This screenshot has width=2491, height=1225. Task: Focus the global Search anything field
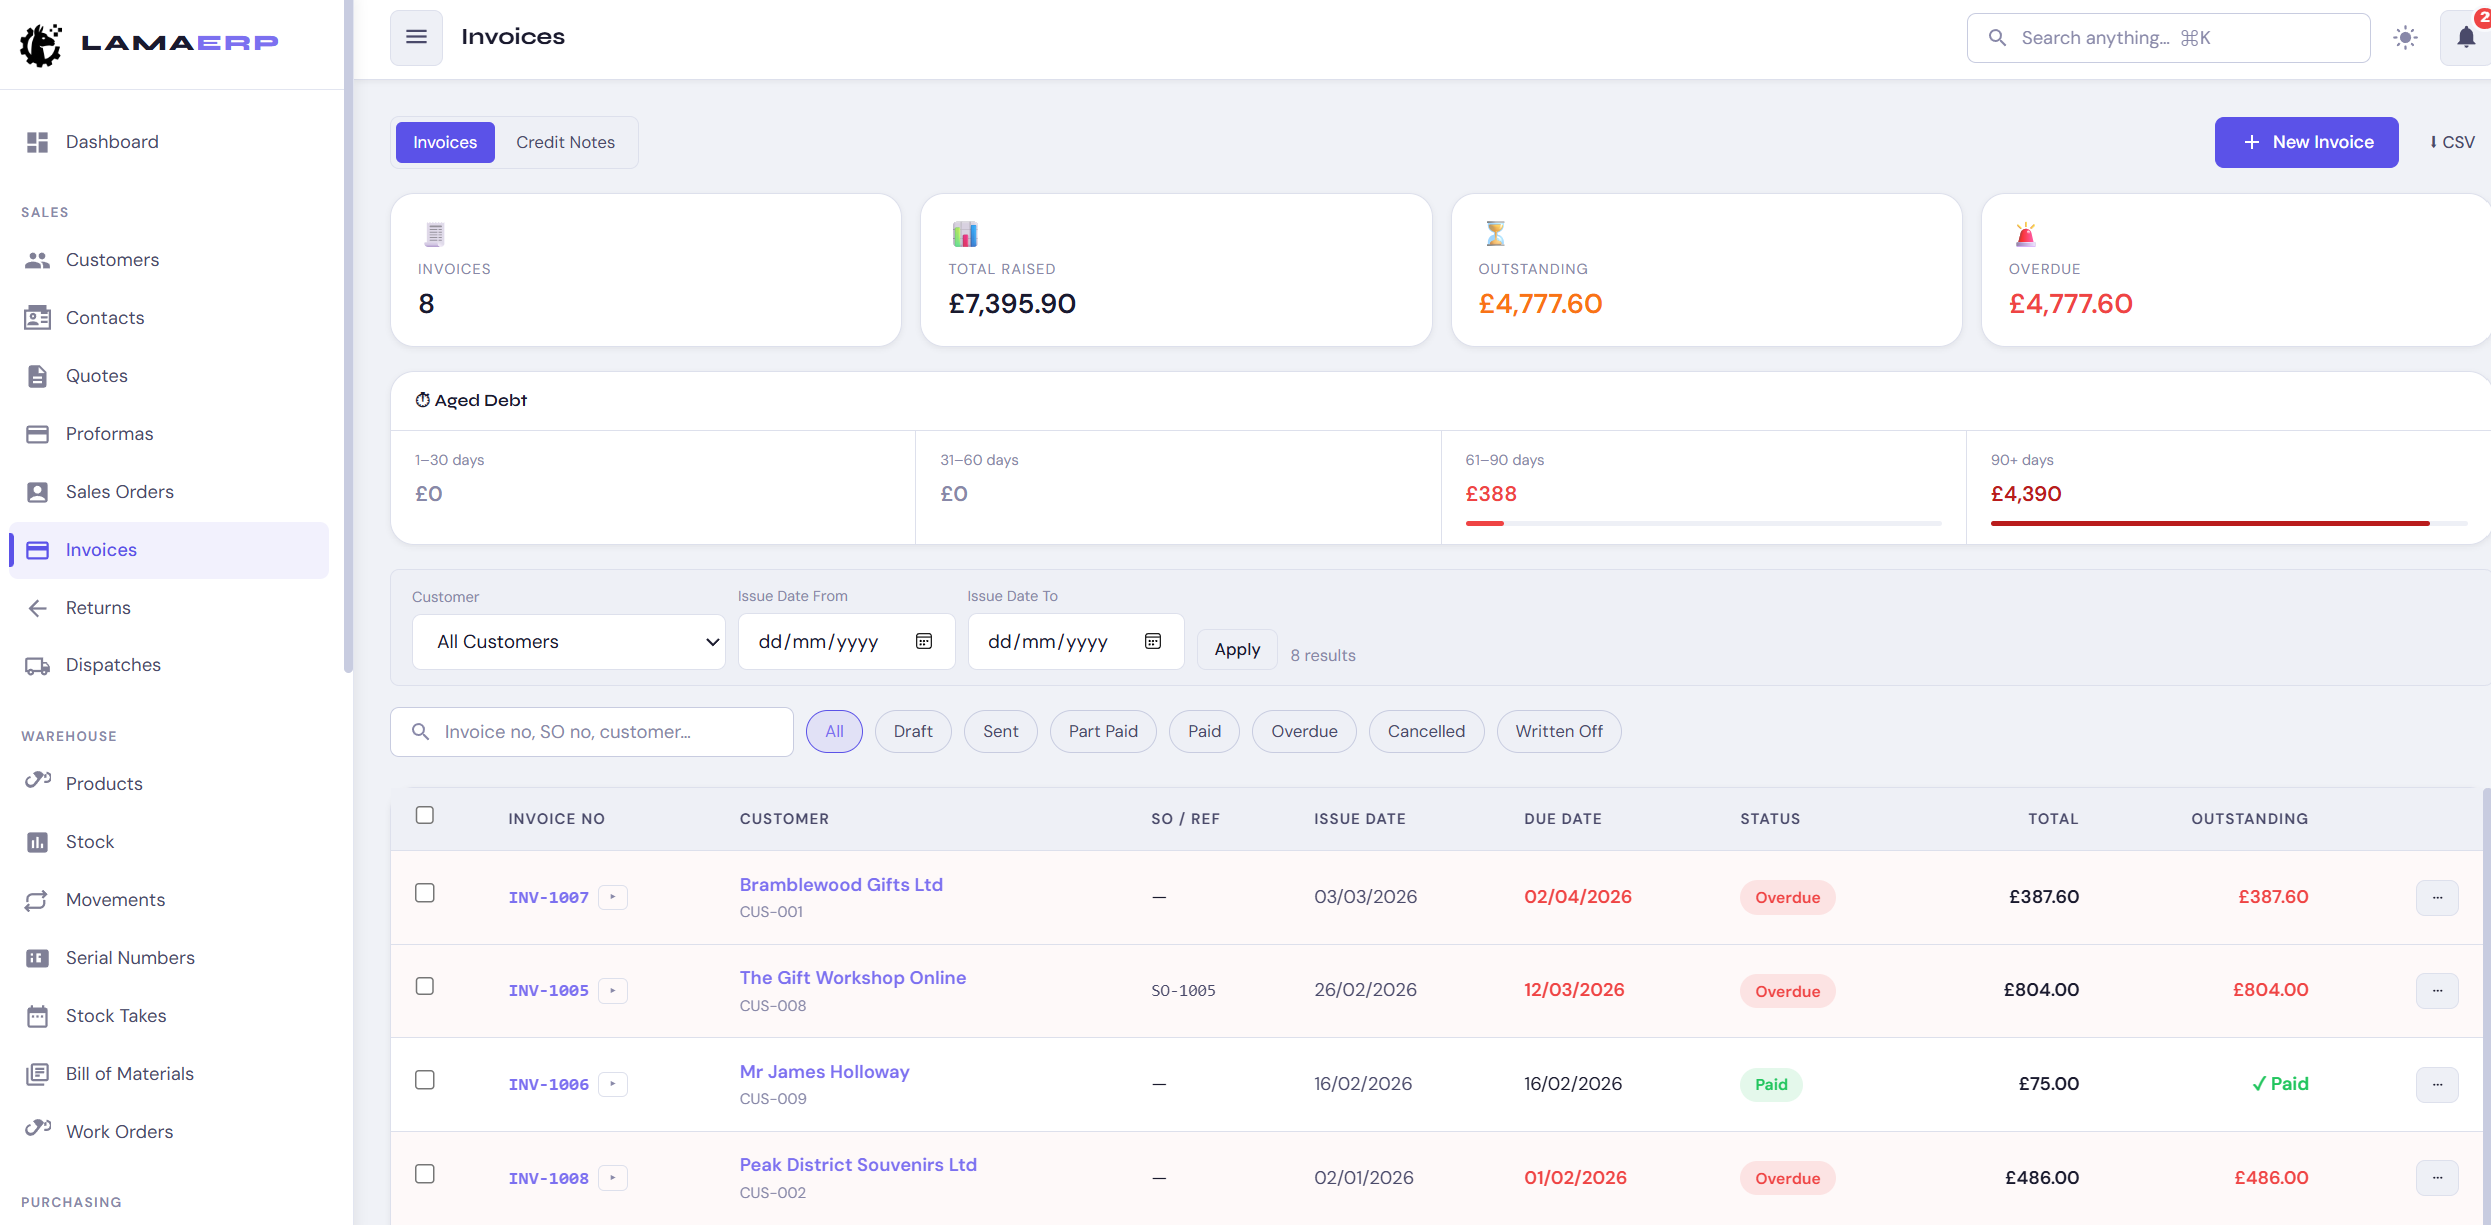pyautogui.click(x=2168, y=38)
